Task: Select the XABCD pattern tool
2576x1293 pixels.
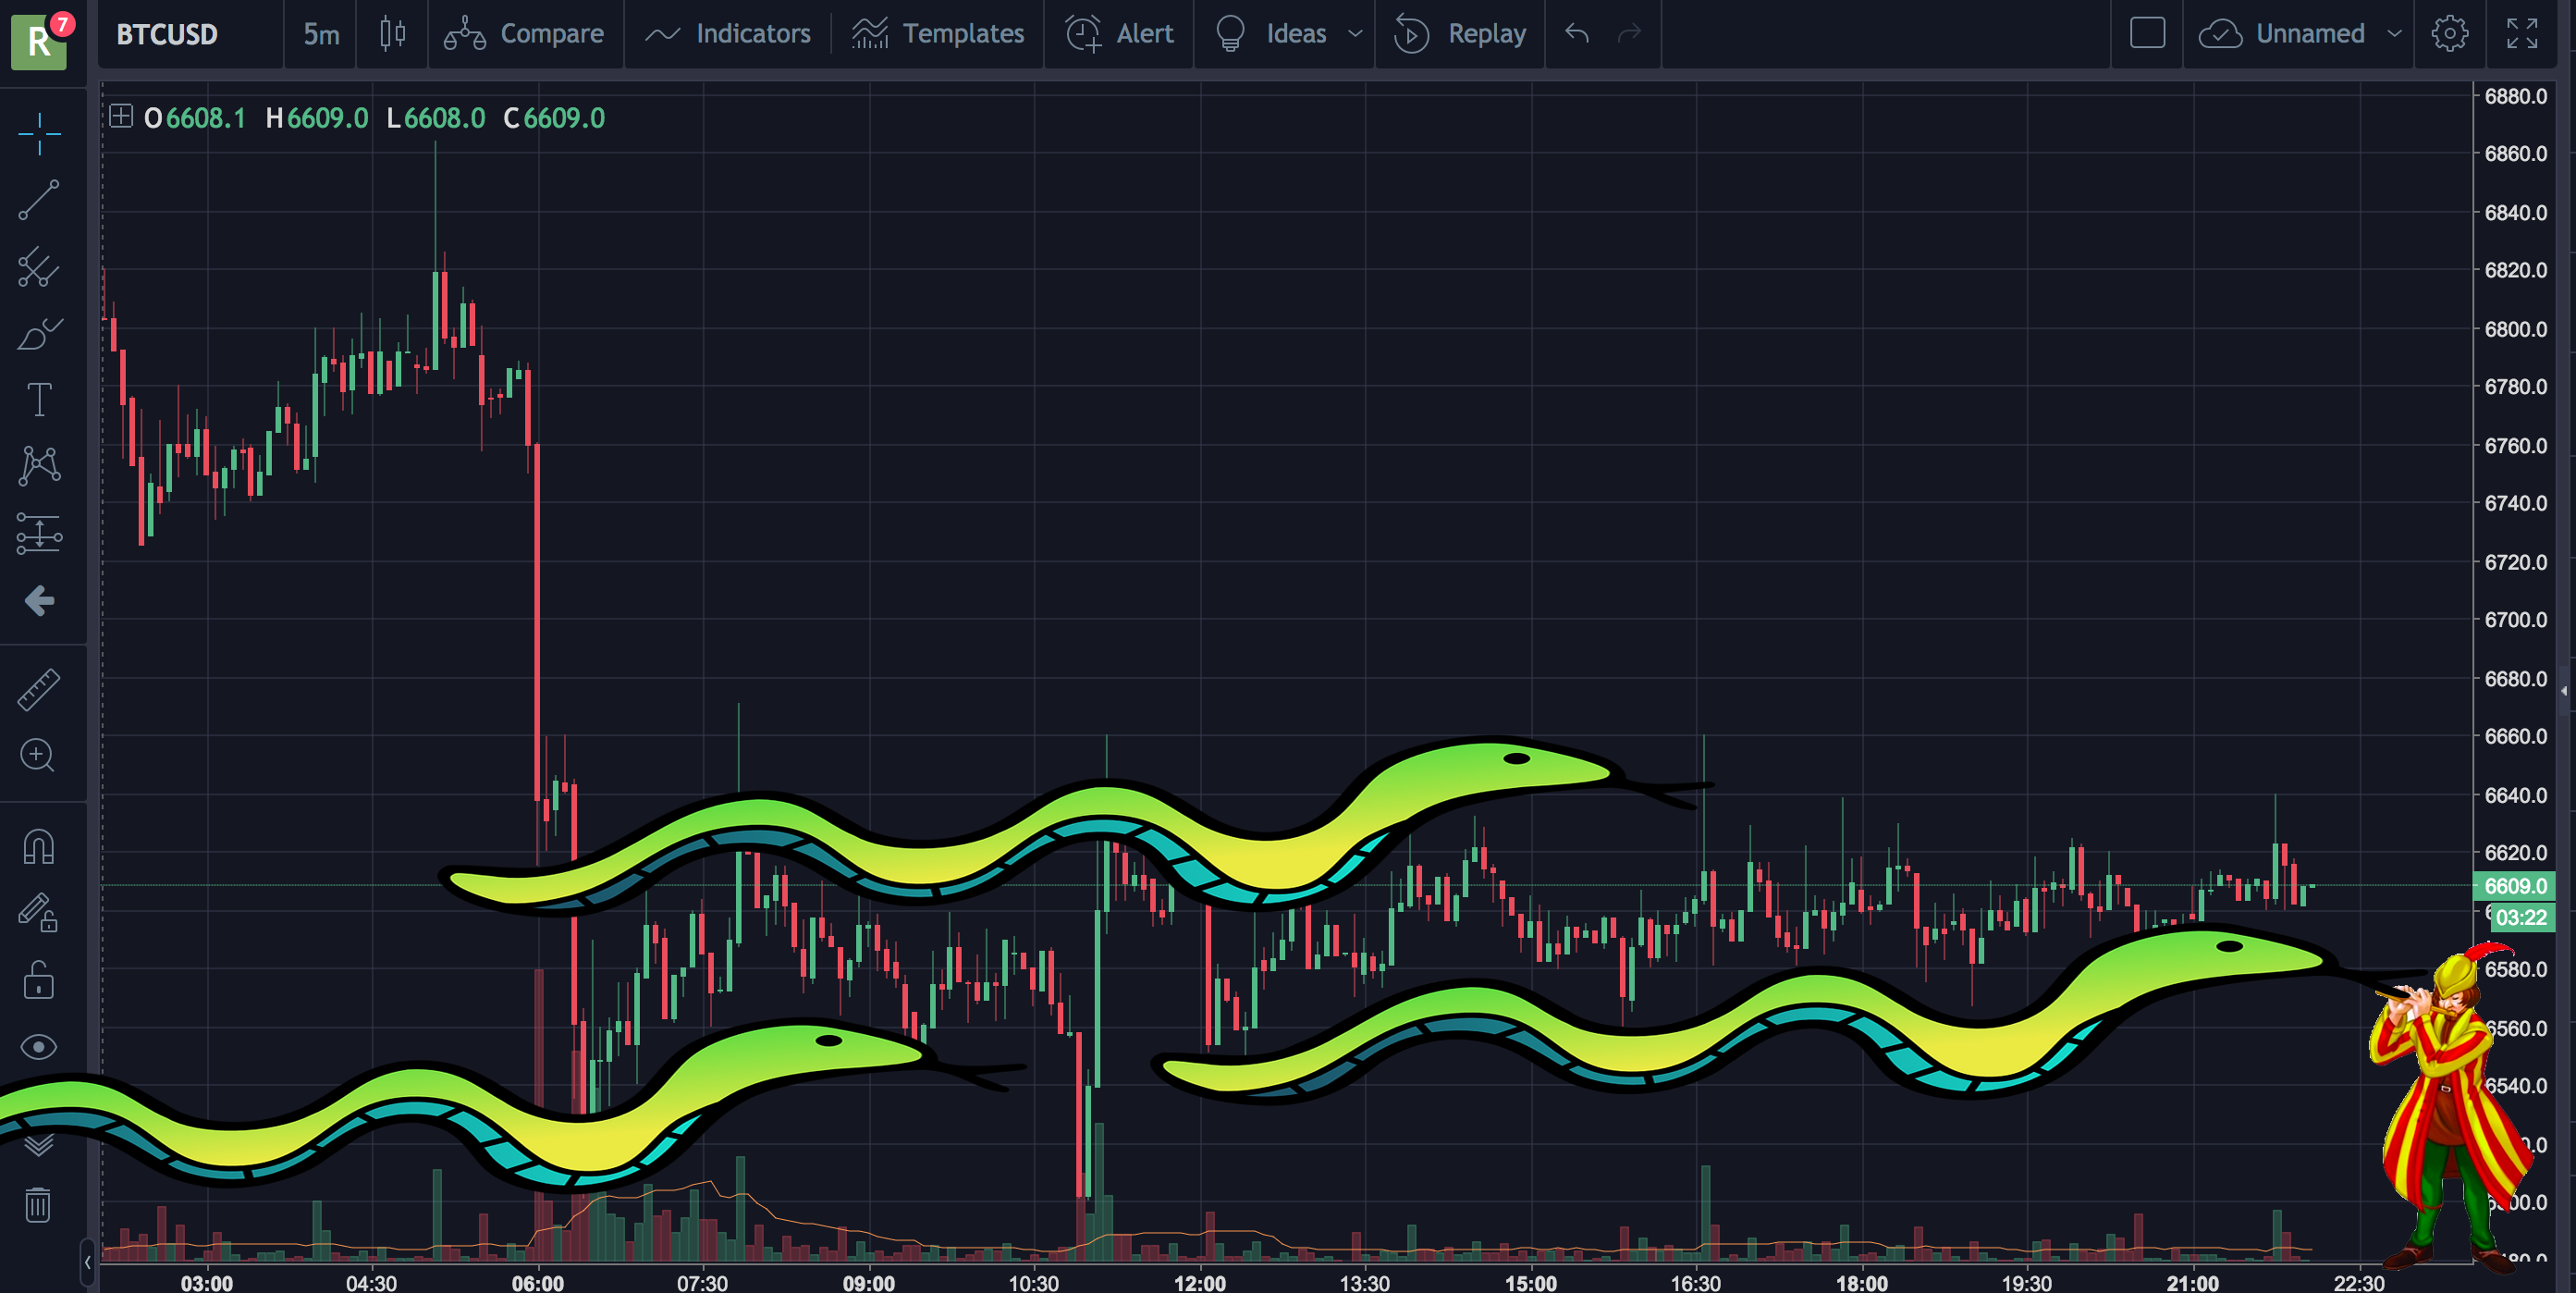Action: (39, 466)
